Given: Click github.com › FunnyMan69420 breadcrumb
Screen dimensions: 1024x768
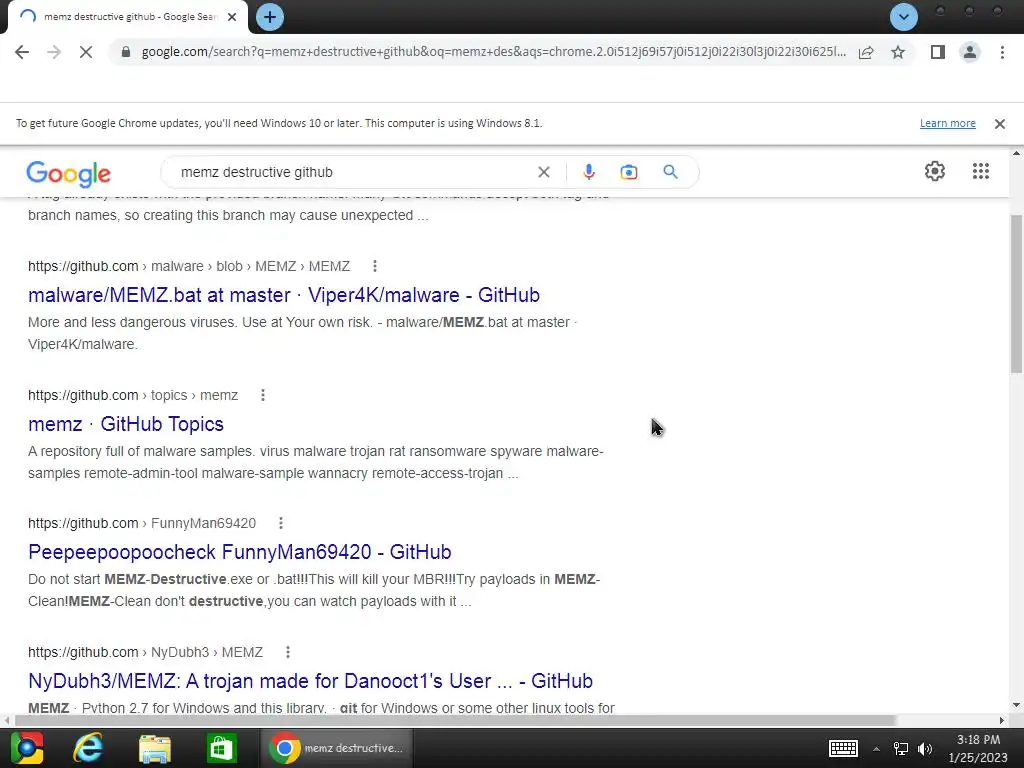Looking at the screenshot, I should (x=142, y=524).
